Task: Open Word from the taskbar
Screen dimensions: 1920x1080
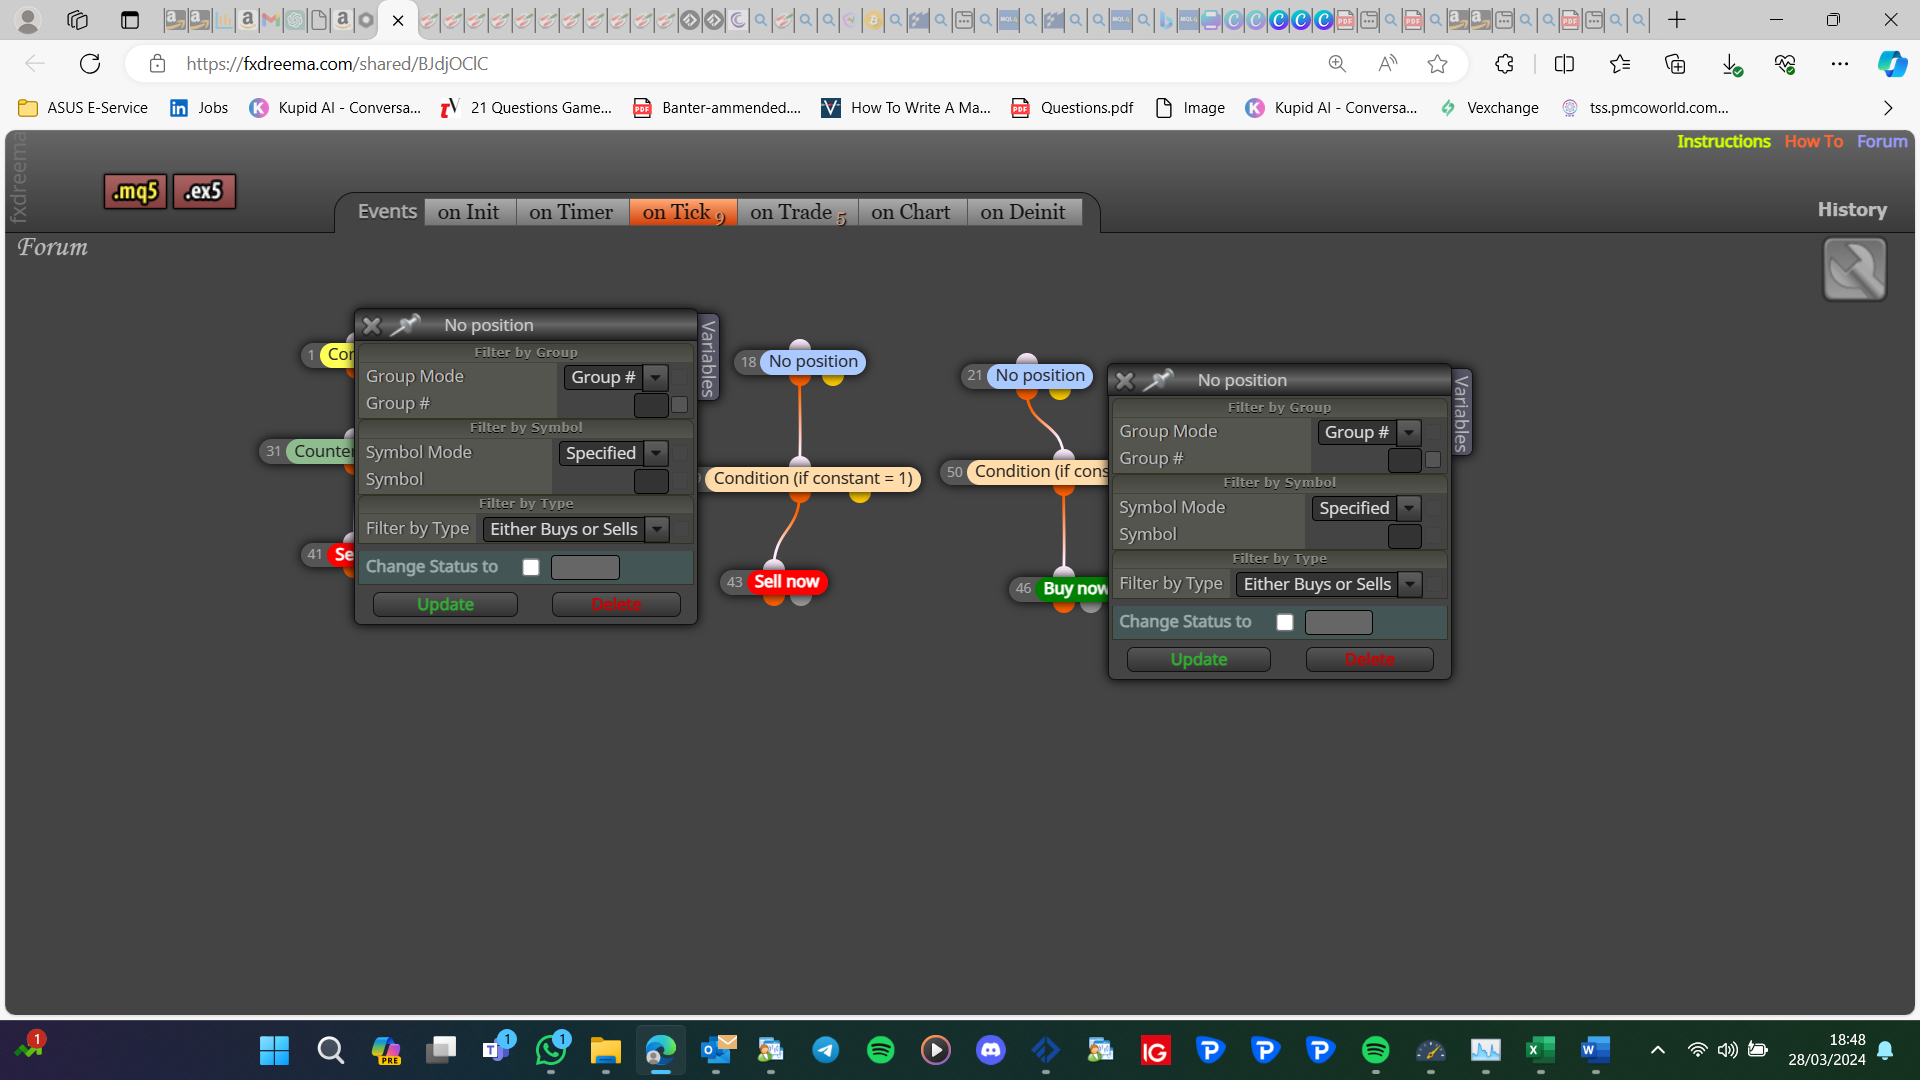Action: (1596, 1050)
